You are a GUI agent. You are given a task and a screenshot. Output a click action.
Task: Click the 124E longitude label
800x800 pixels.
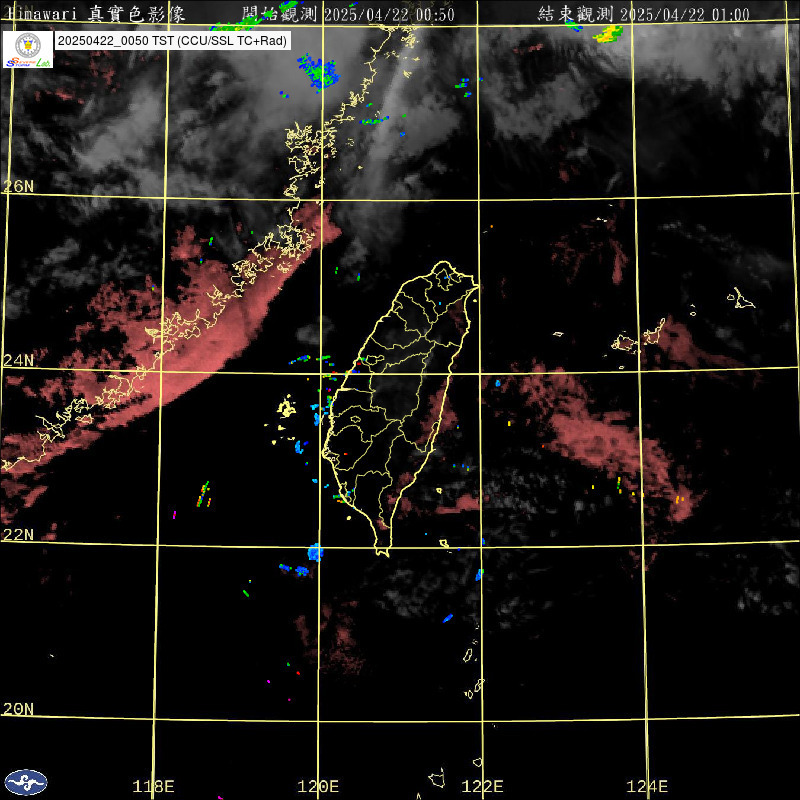(647, 786)
